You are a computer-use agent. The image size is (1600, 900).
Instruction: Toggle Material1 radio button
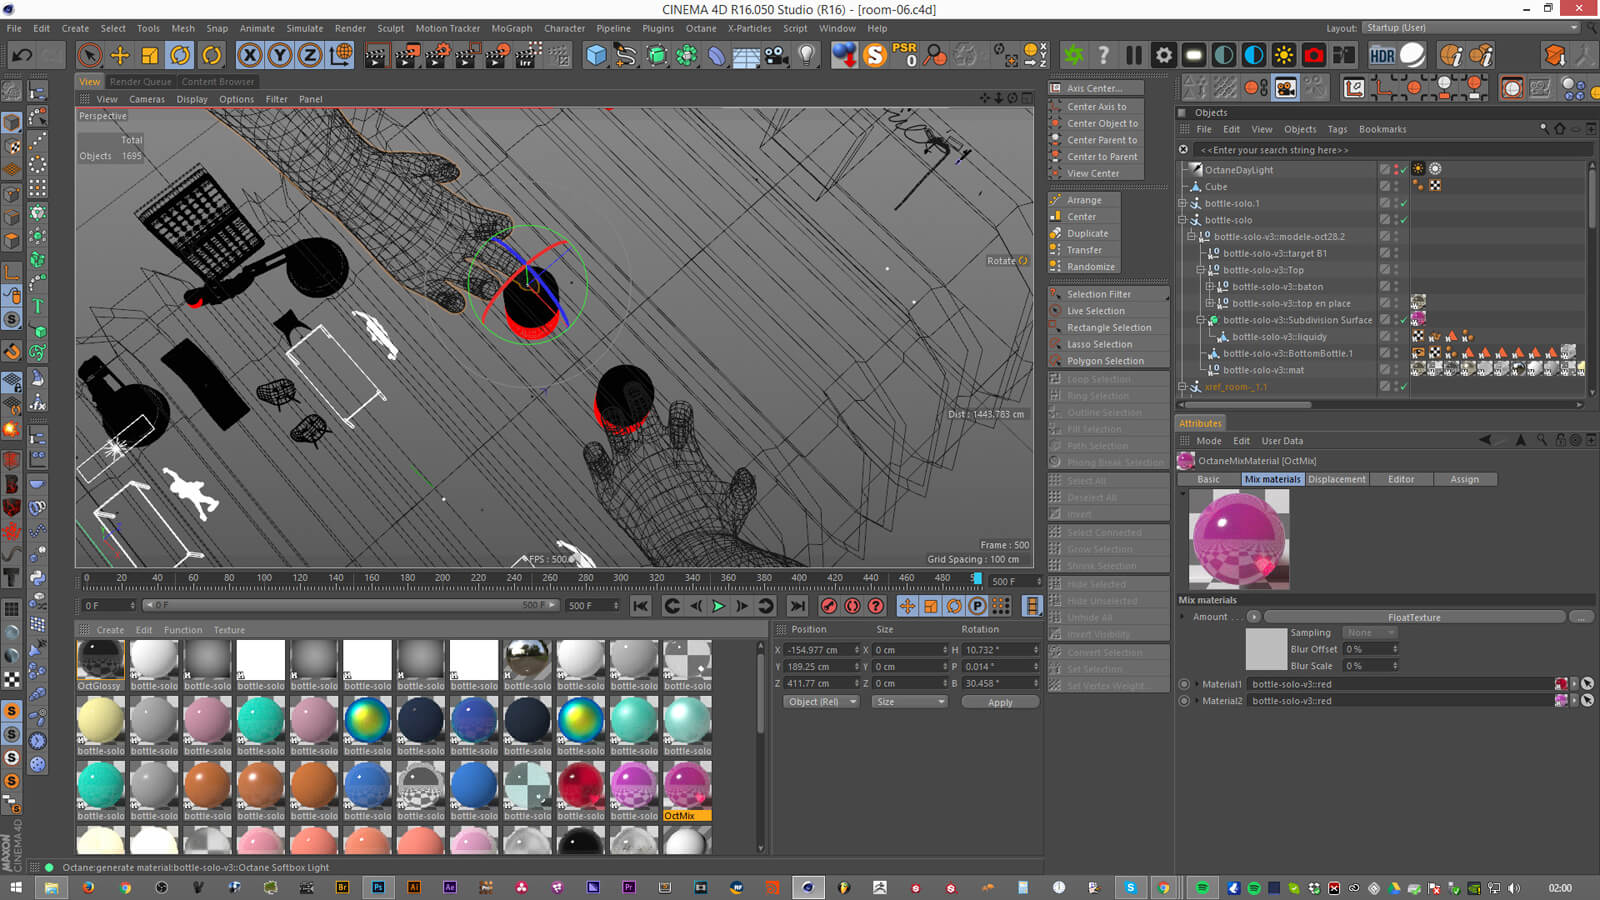tap(1184, 684)
